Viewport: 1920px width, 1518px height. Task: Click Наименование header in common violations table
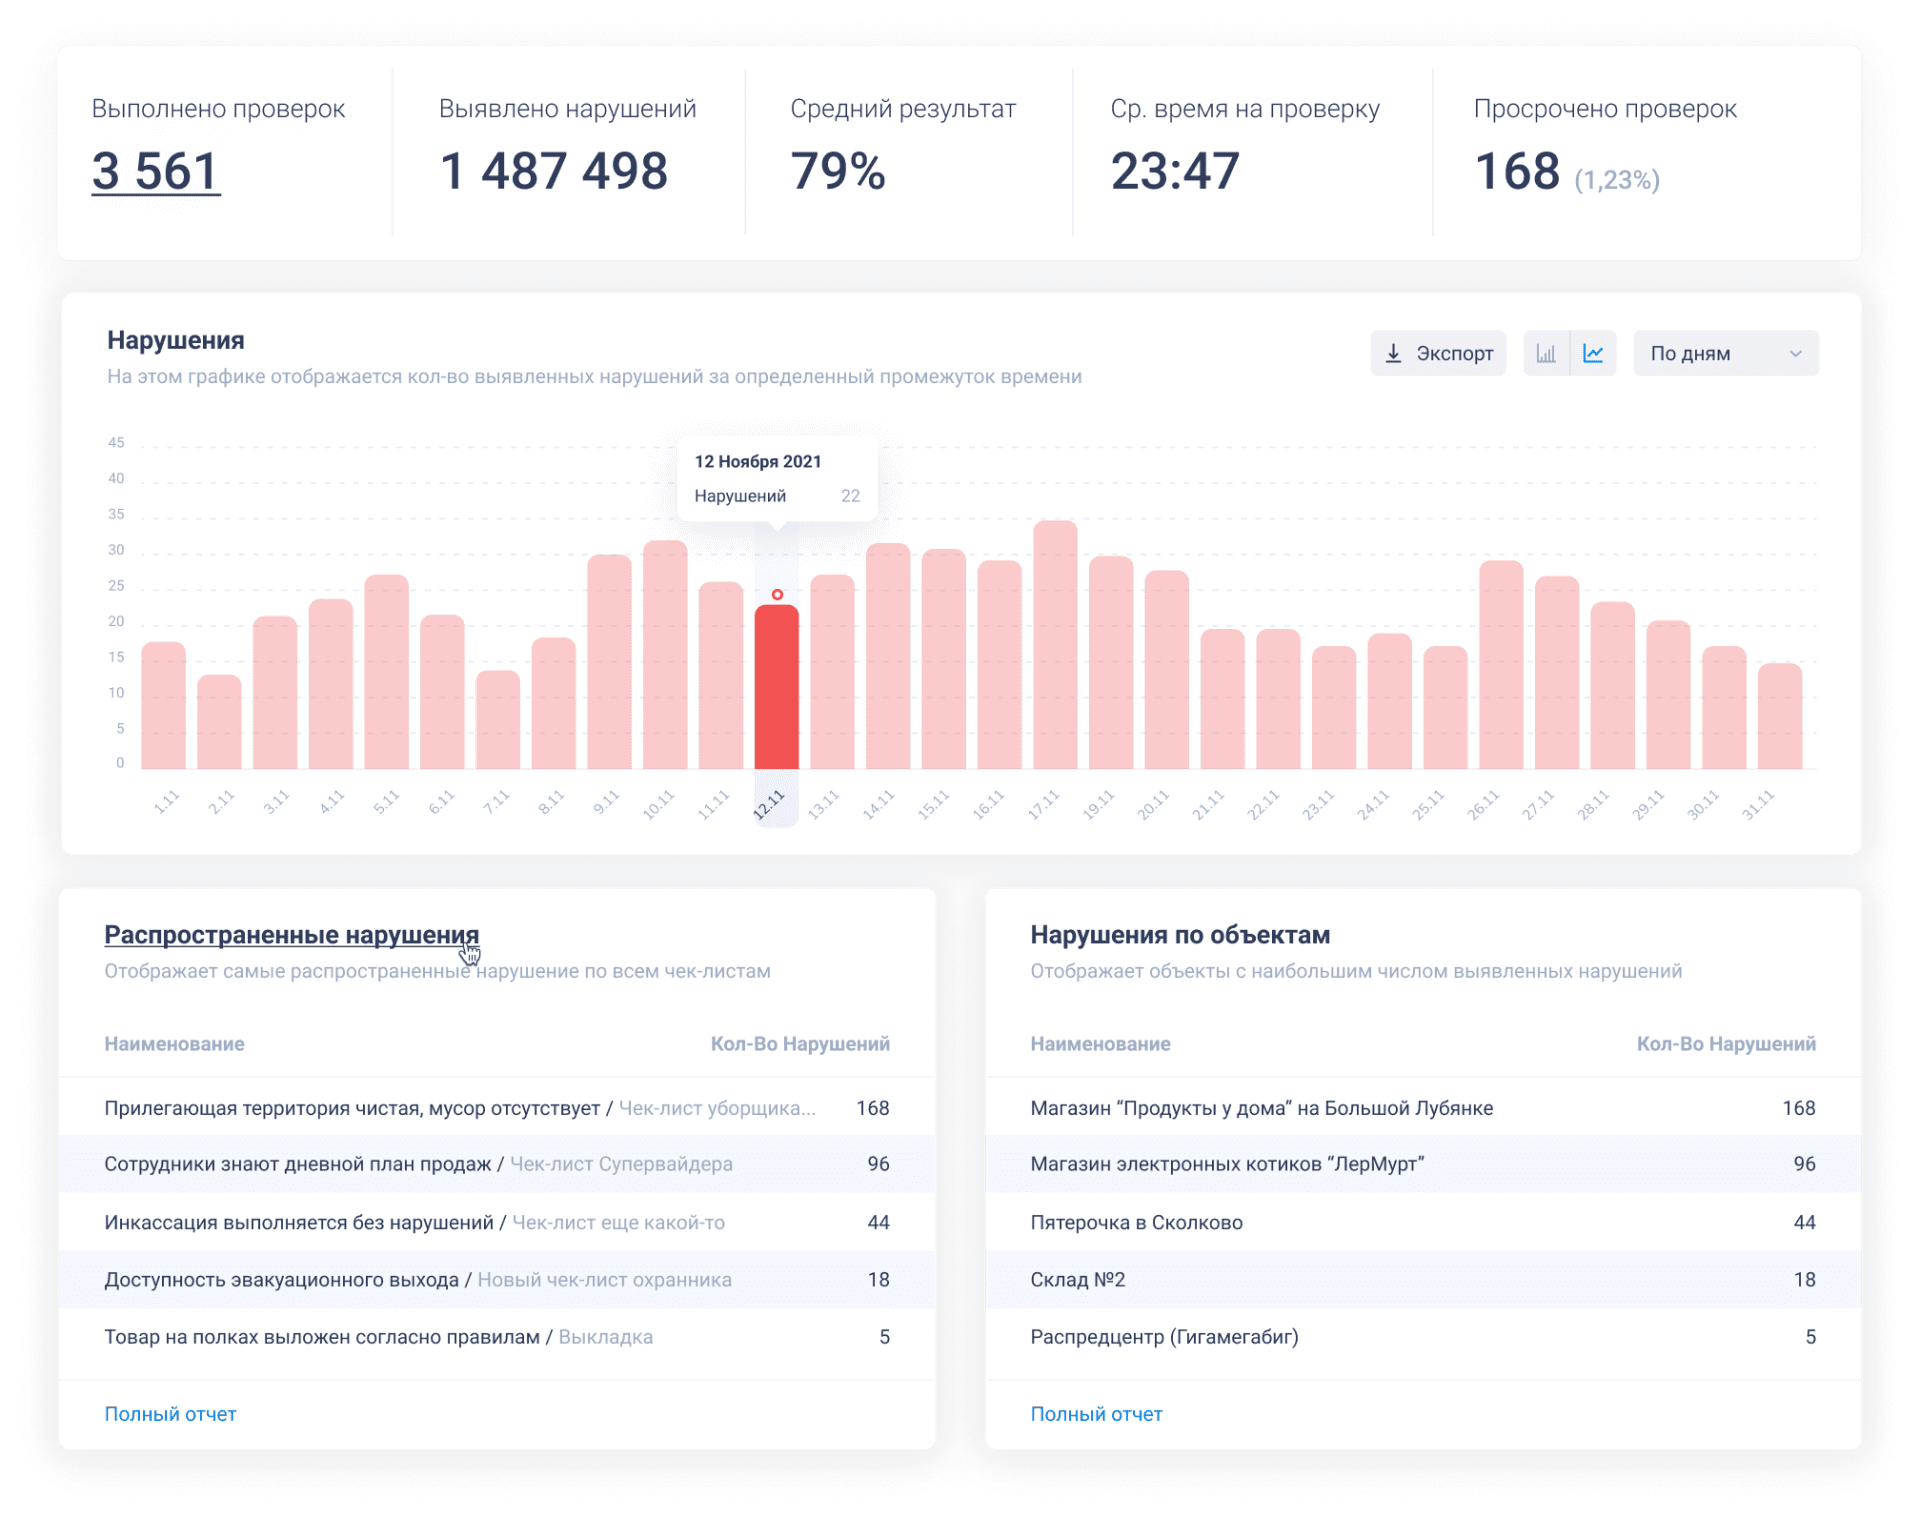tap(174, 1044)
